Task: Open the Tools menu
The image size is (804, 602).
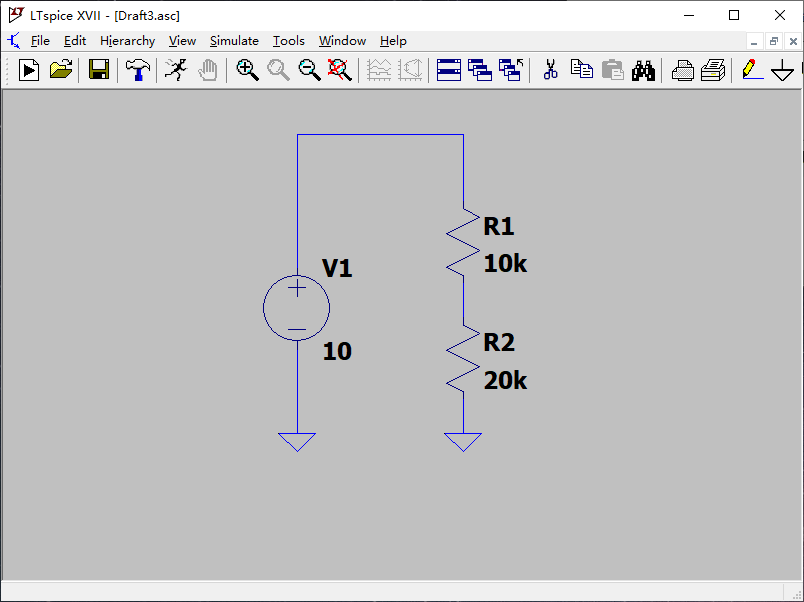Action: (x=289, y=41)
